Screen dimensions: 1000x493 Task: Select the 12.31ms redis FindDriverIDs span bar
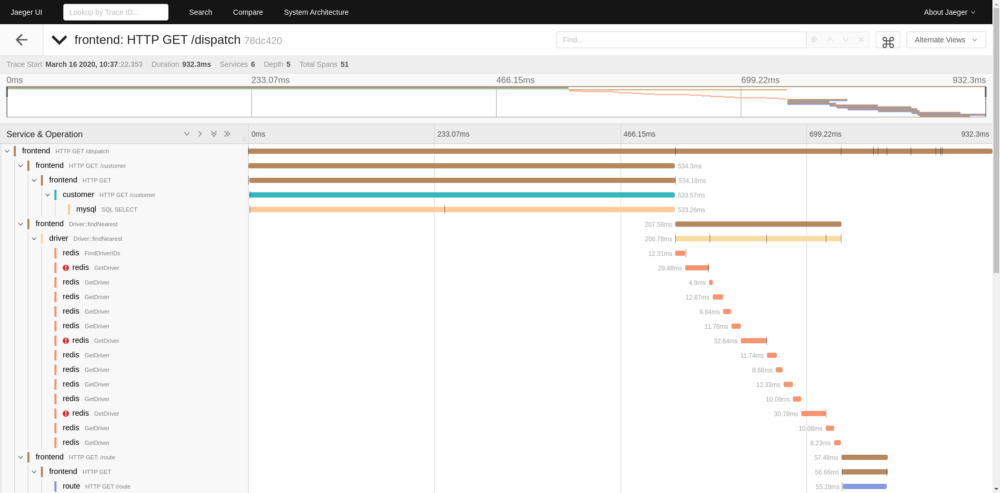[x=680, y=253]
